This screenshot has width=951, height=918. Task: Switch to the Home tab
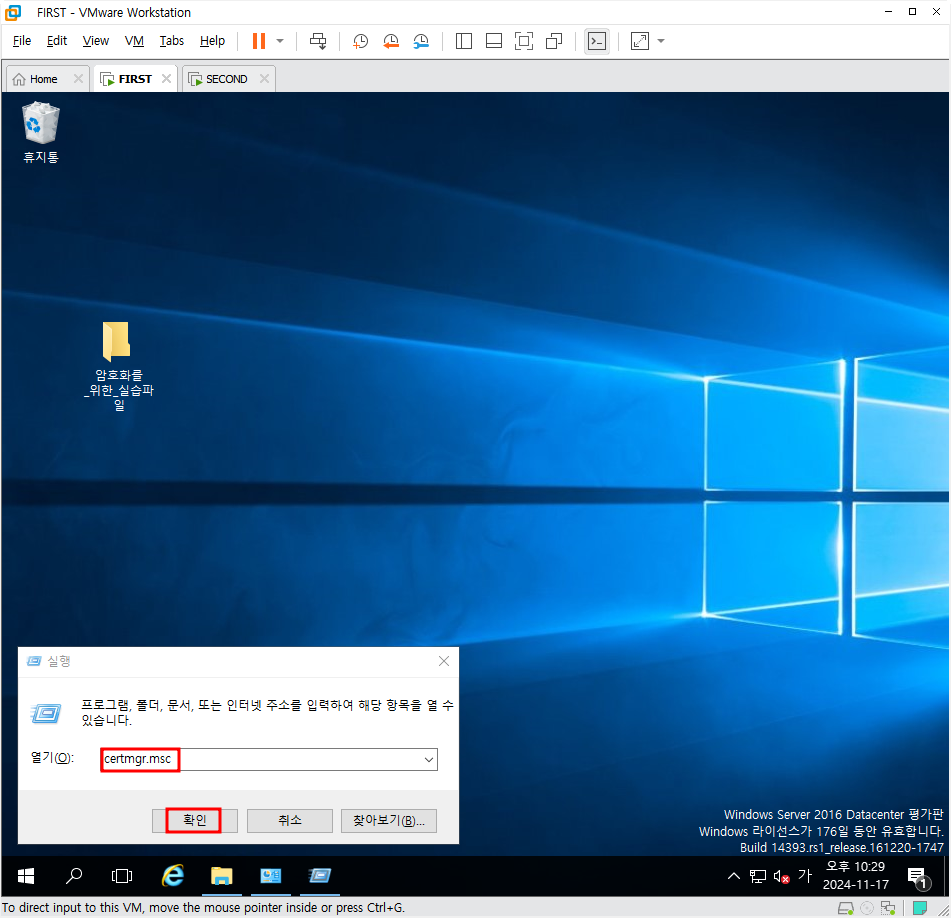[x=43, y=79]
